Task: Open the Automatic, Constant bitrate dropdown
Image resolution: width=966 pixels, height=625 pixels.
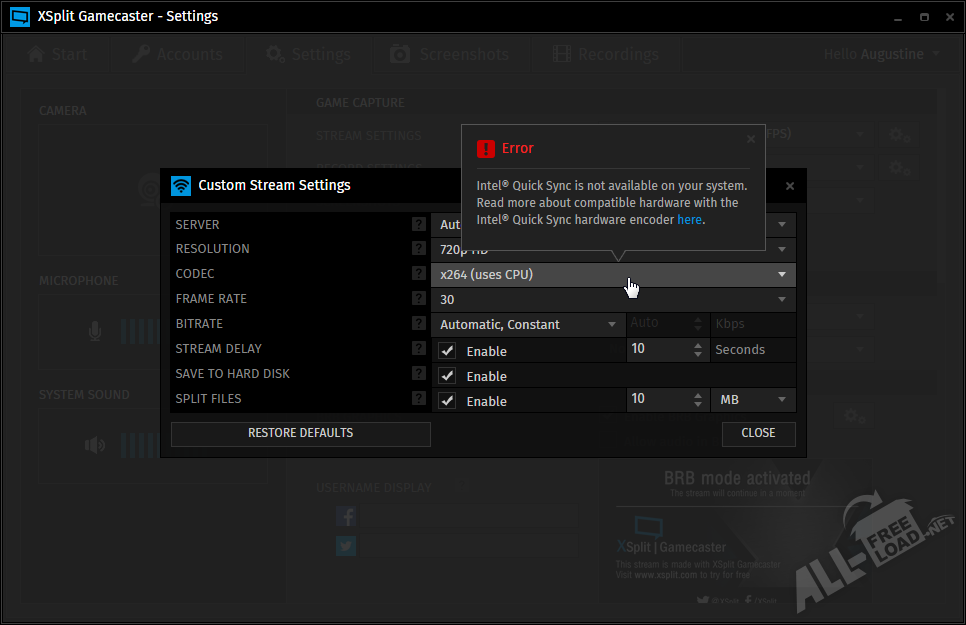Action: click(528, 324)
